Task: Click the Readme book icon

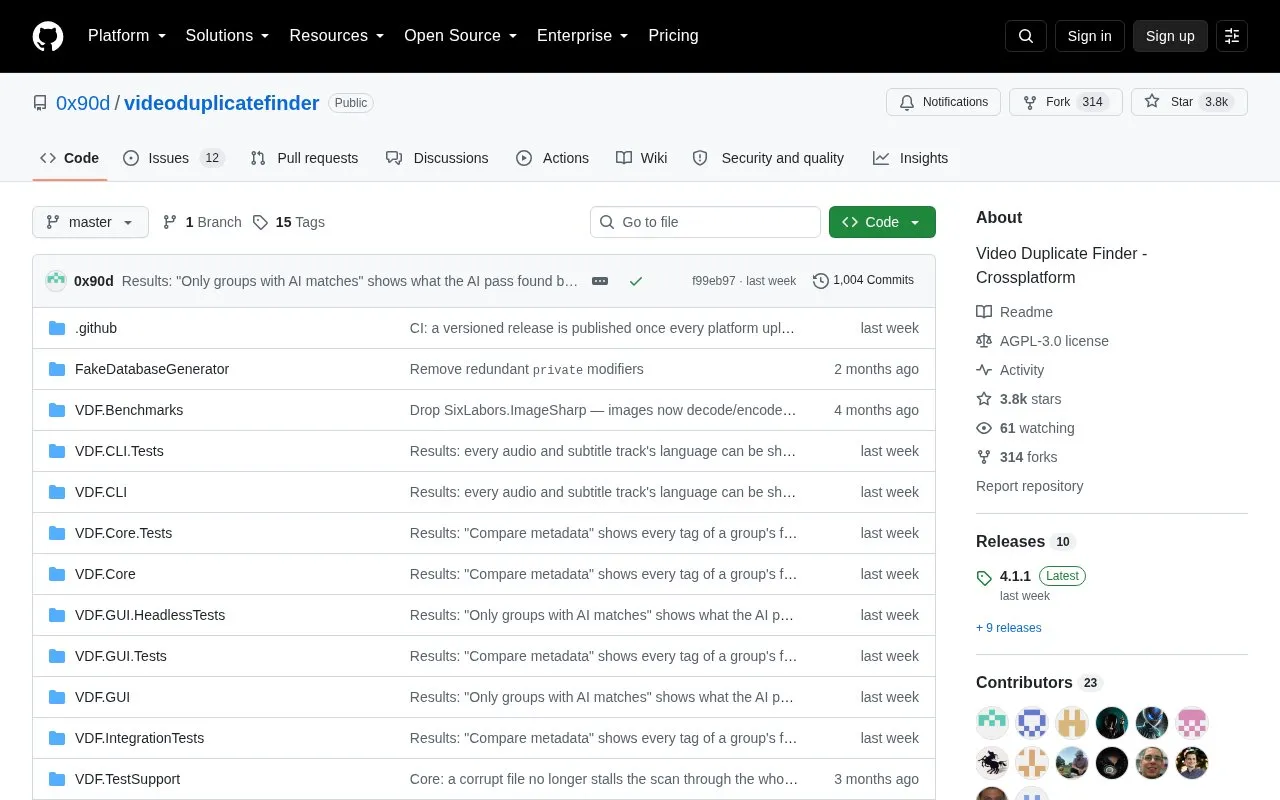Action: click(x=984, y=312)
